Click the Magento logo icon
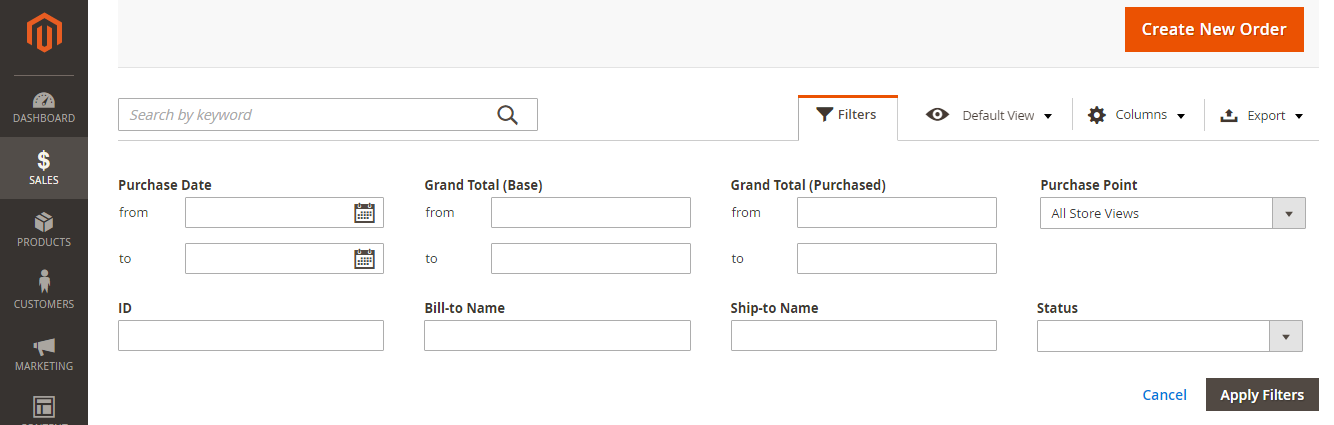Image resolution: width=1334 pixels, height=425 pixels. click(x=44, y=33)
